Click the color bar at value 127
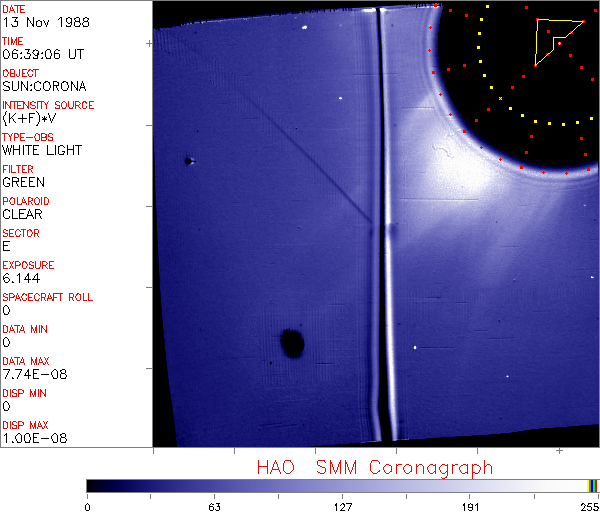Screen dimensions: 600x512 342,486
